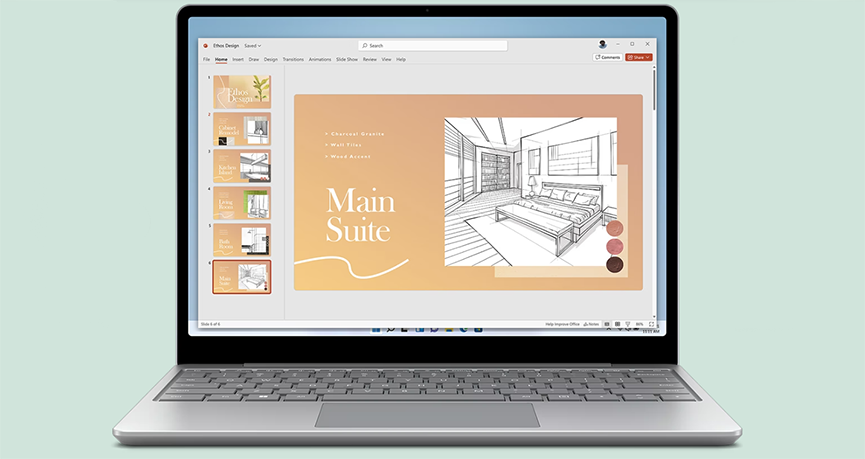Select the Ethos Design title slide thumbnail
Image resolution: width=865 pixels, height=459 pixels.
[x=241, y=91]
